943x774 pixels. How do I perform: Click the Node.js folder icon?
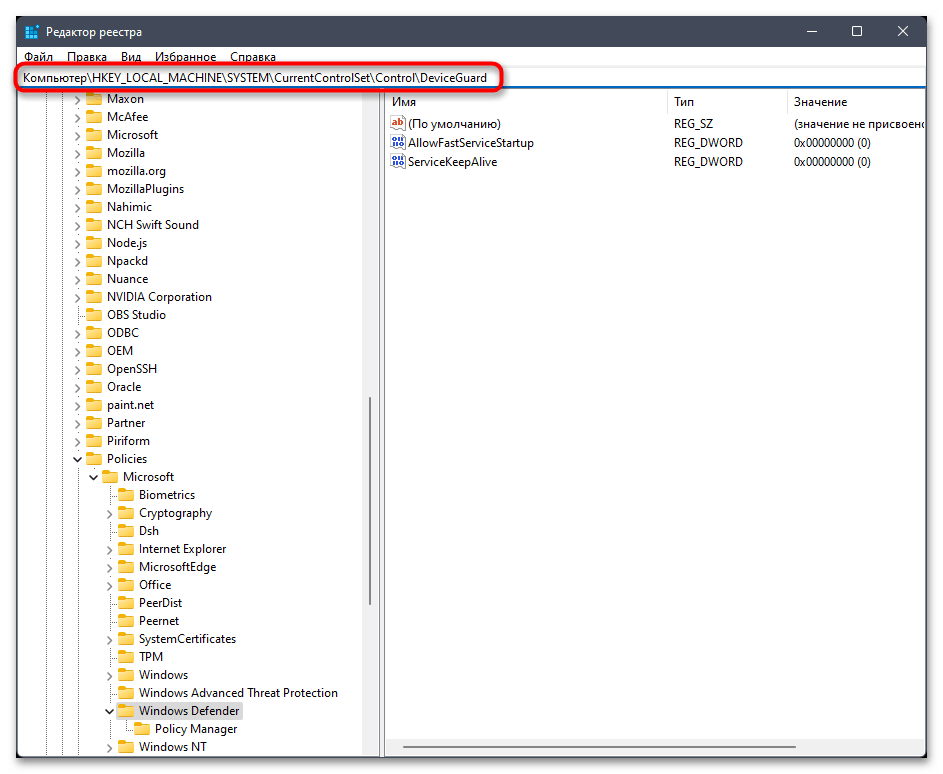click(94, 243)
